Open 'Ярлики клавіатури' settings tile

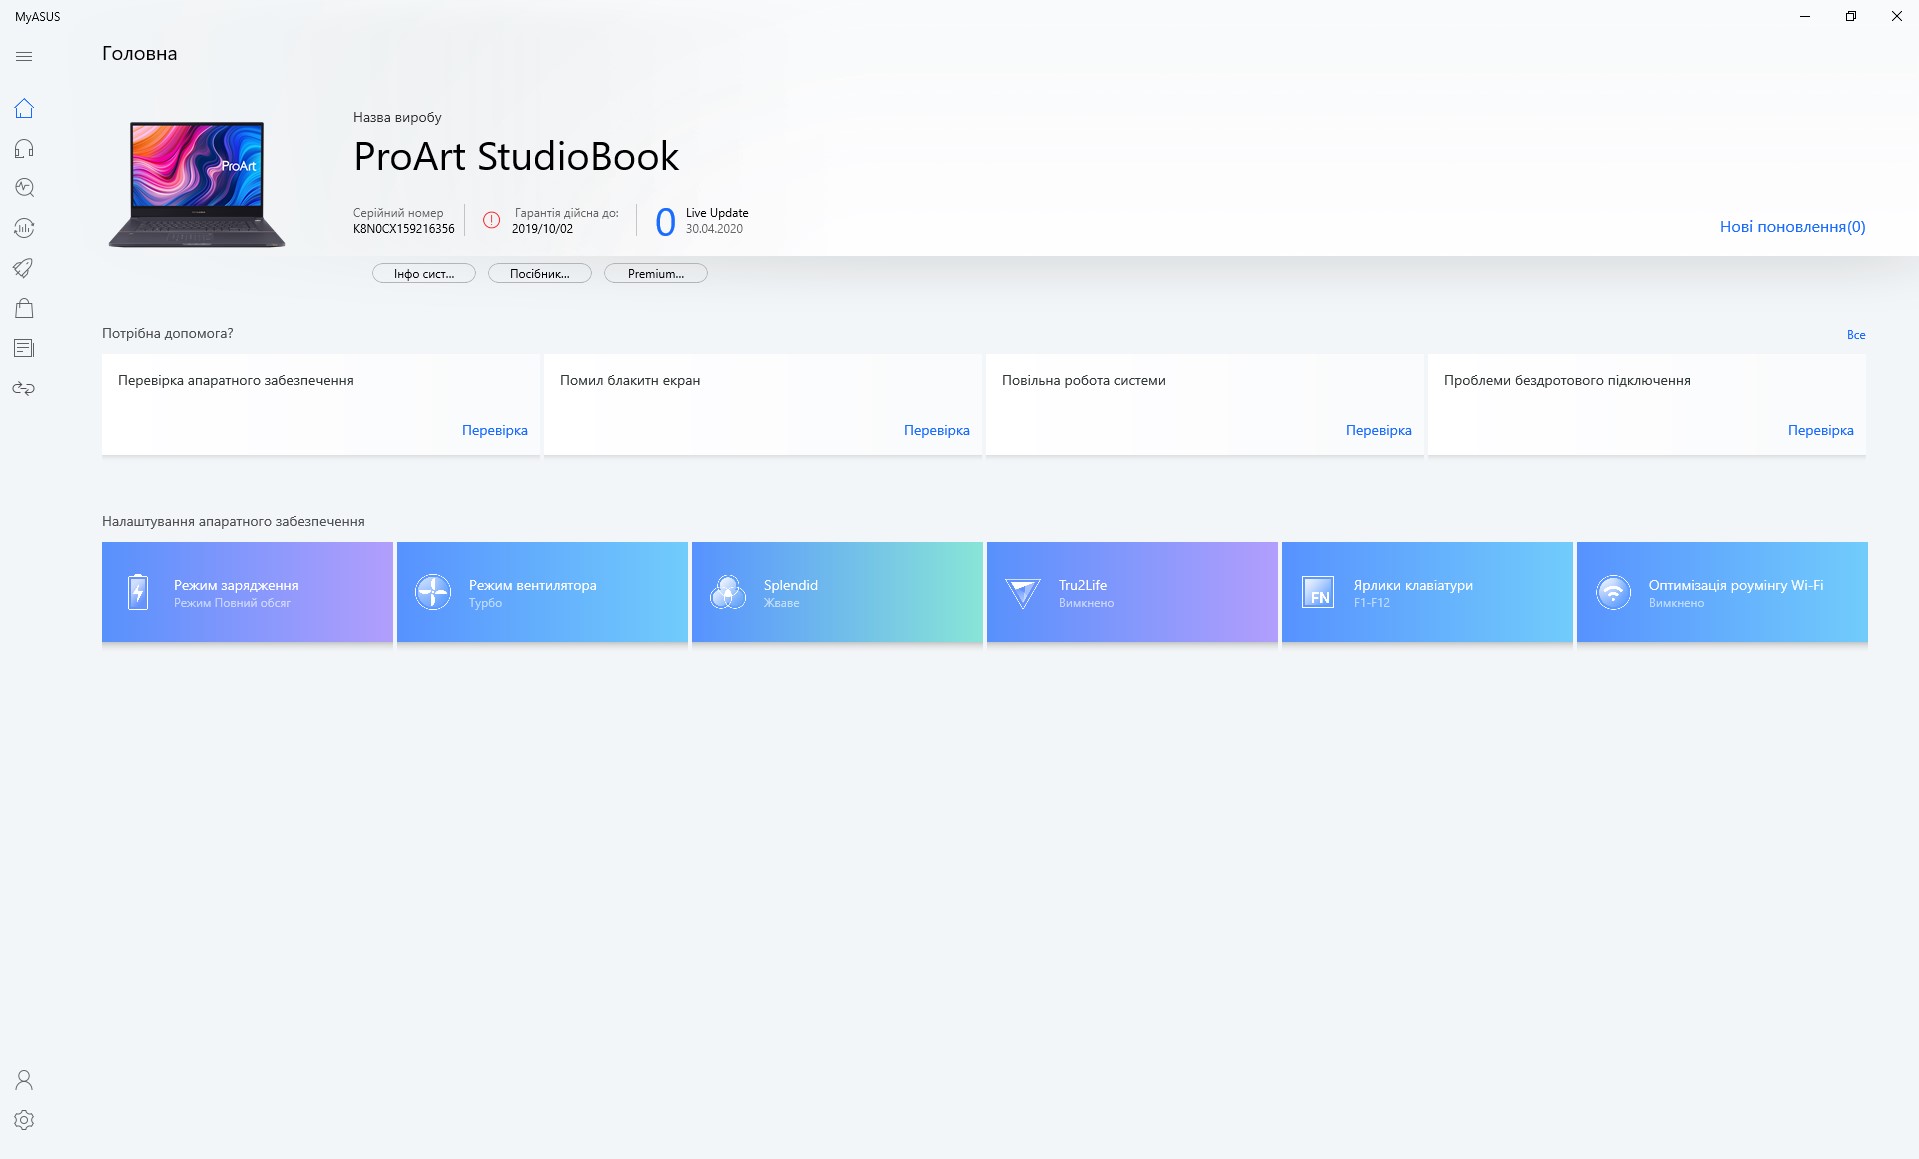click(x=1427, y=592)
